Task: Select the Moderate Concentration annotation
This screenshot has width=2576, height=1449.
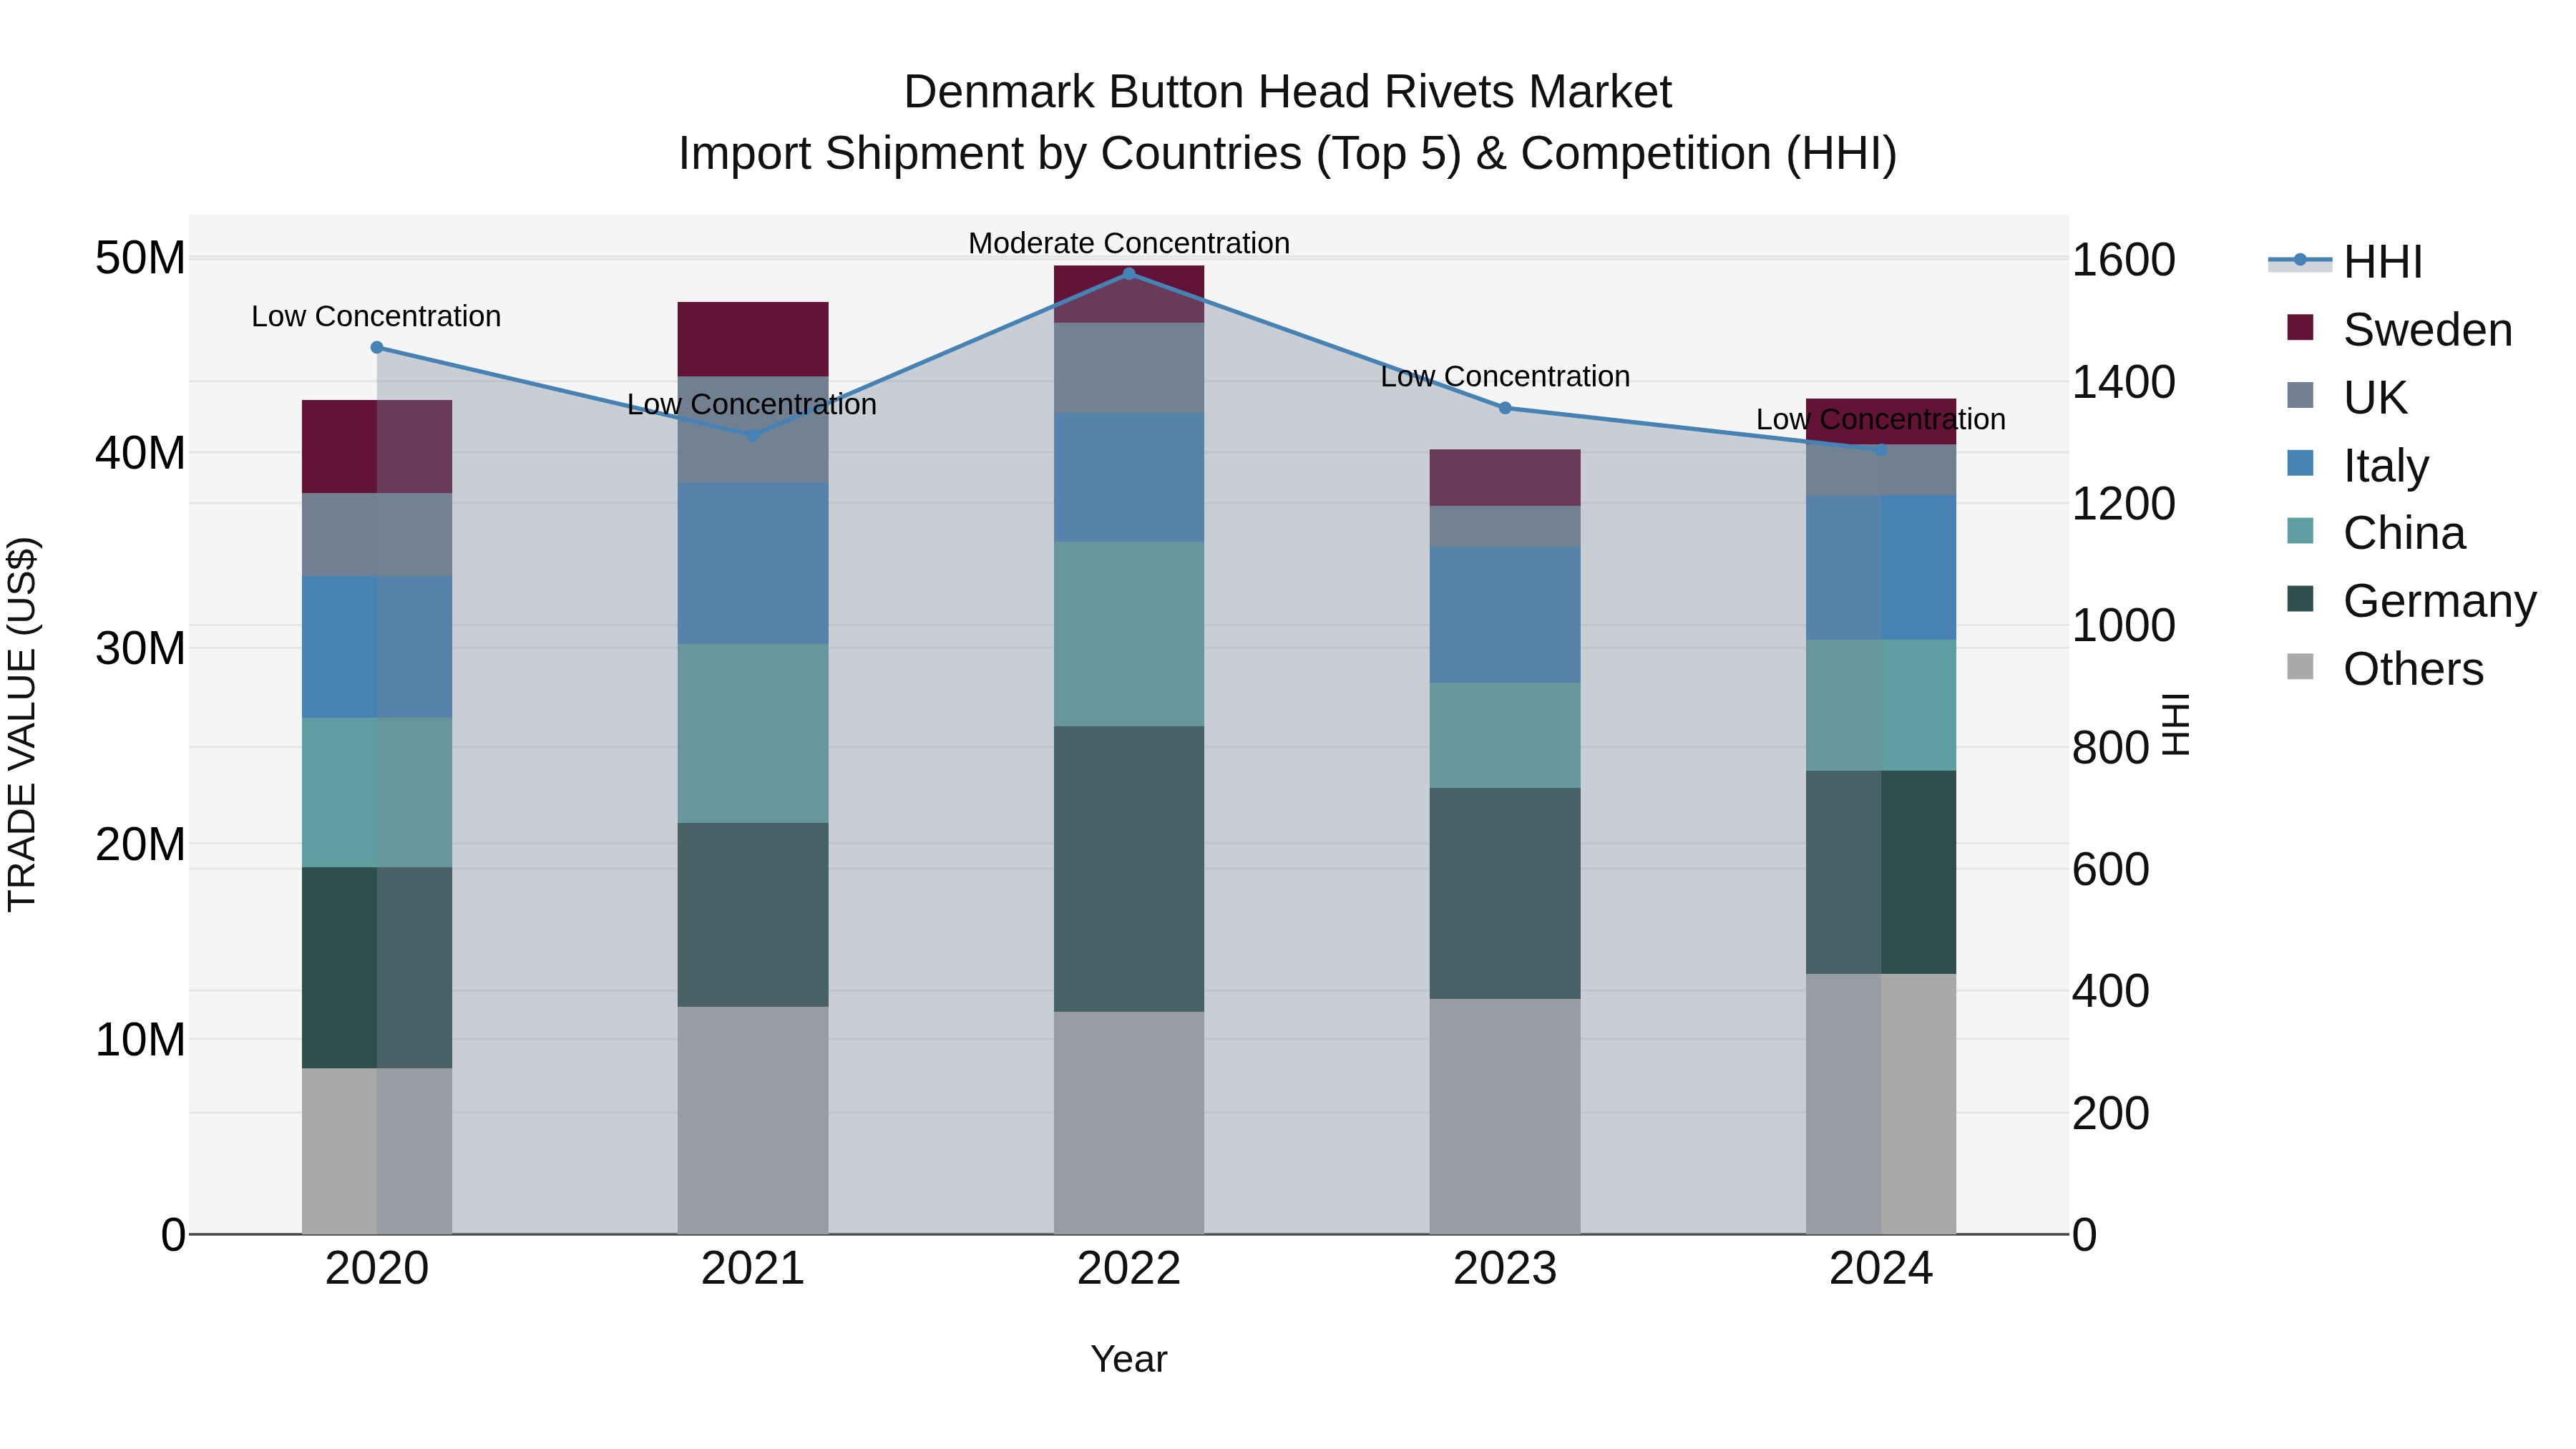Action: [x=1129, y=243]
